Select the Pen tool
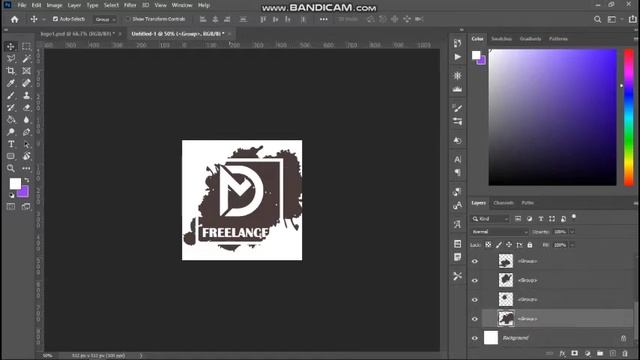The image size is (640, 360). click(27, 132)
